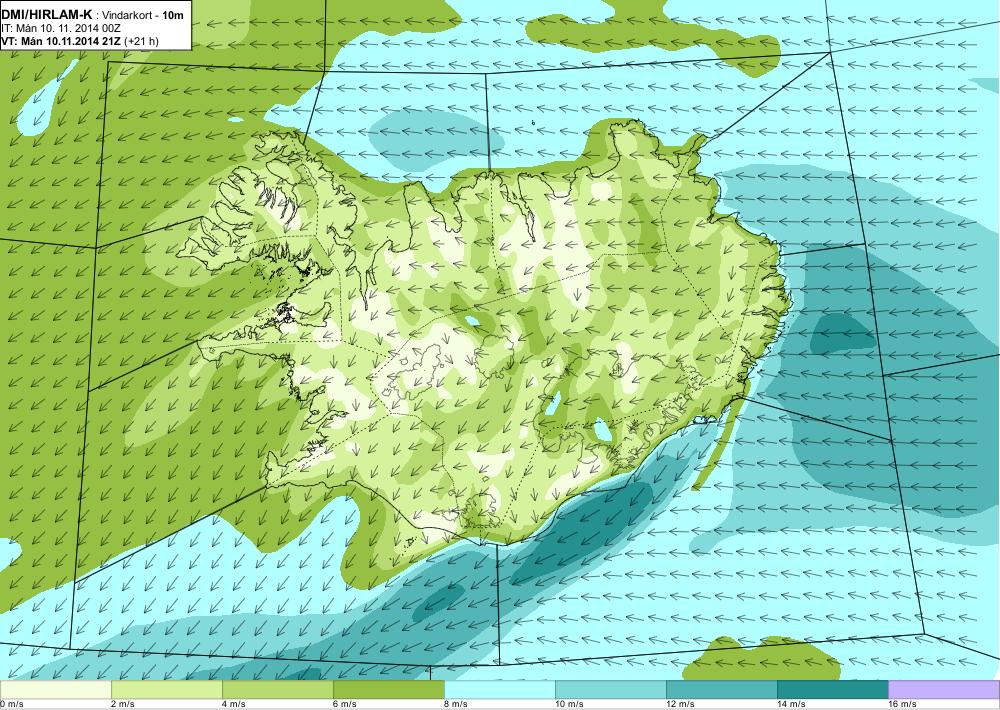
Task: Select the '12 m/s' legend label
Action: click(x=680, y=704)
